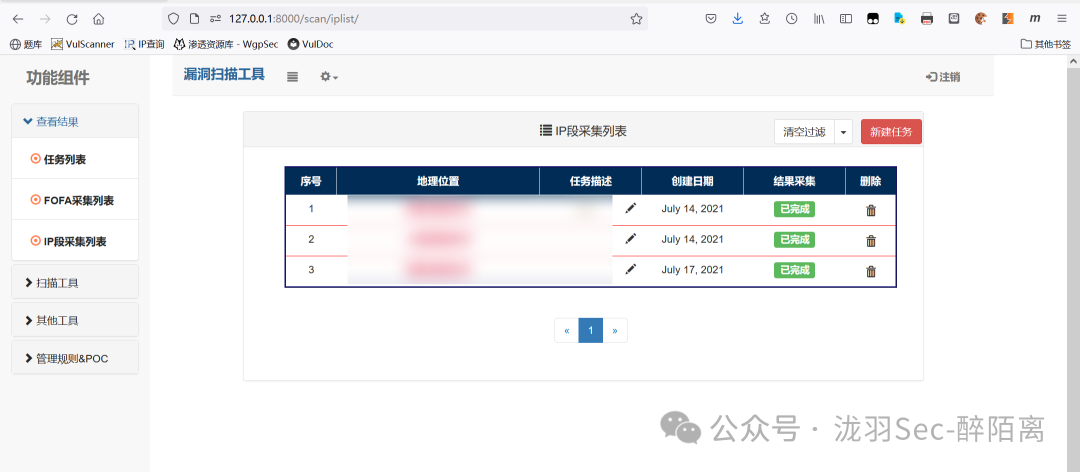Click the cookie extension icon

click(x=981, y=19)
